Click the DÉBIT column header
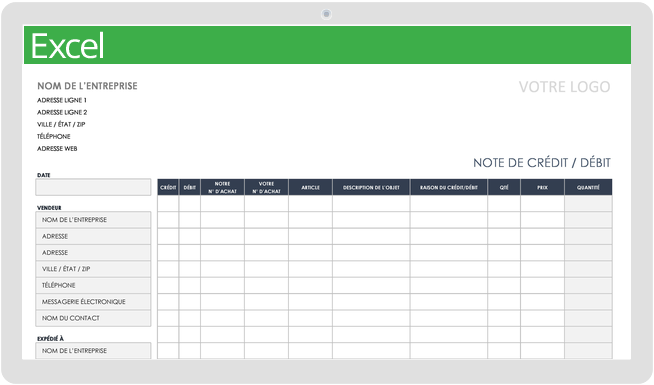The height and width of the screenshot is (385, 654). (x=190, y=187)
